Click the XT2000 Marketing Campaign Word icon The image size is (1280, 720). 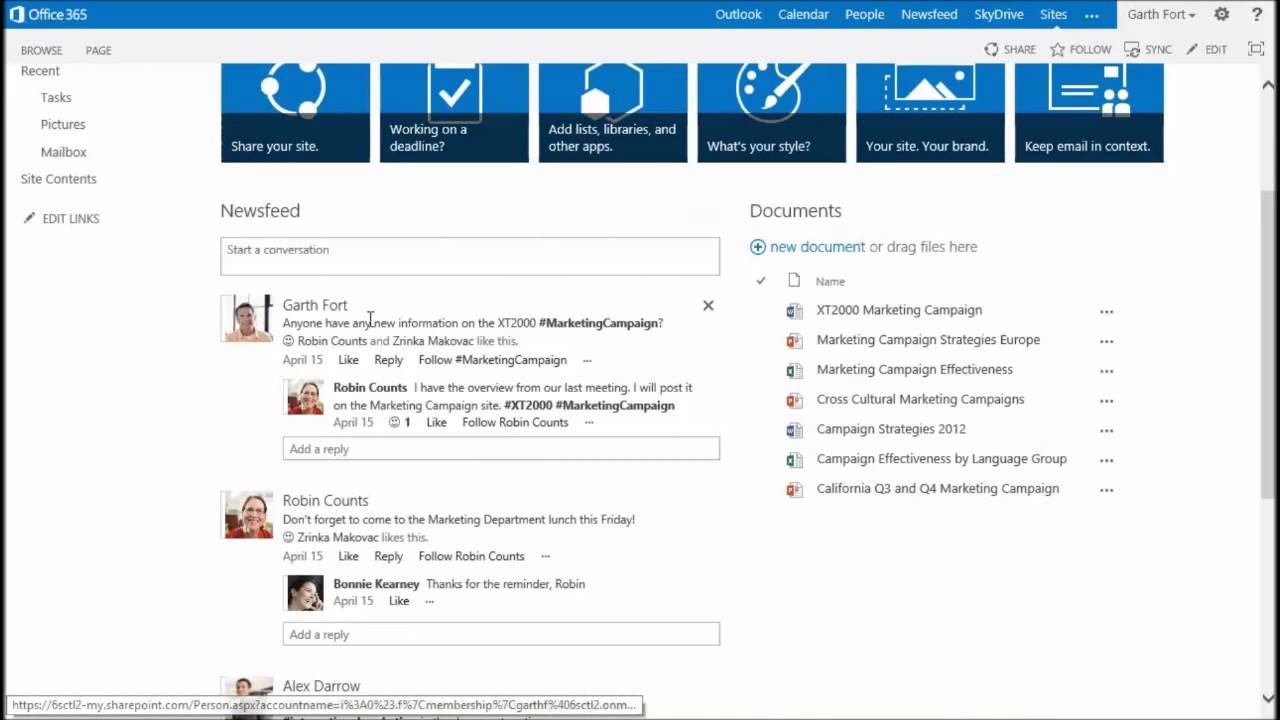[x=794, y=311]
